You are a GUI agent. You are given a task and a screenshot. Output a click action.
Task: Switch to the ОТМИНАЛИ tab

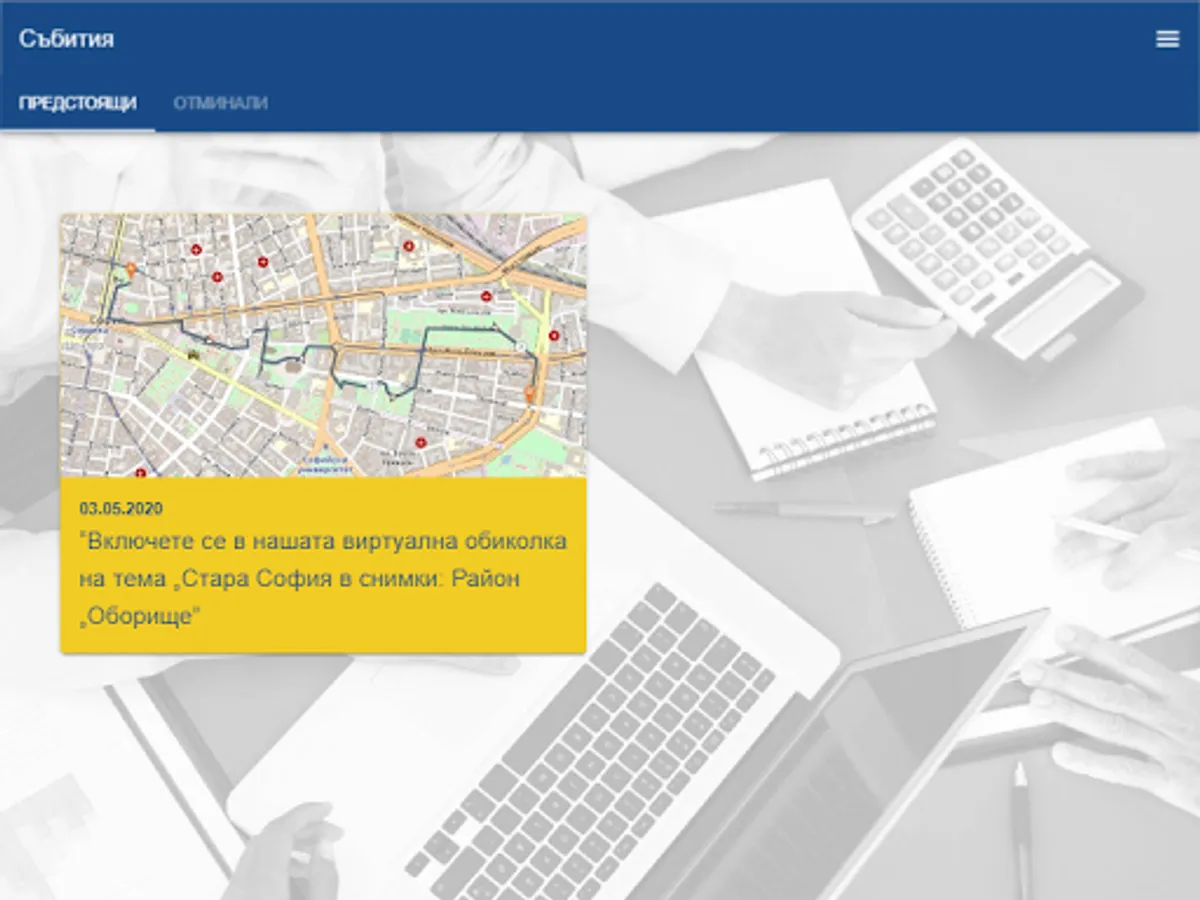tap(220, 103)
